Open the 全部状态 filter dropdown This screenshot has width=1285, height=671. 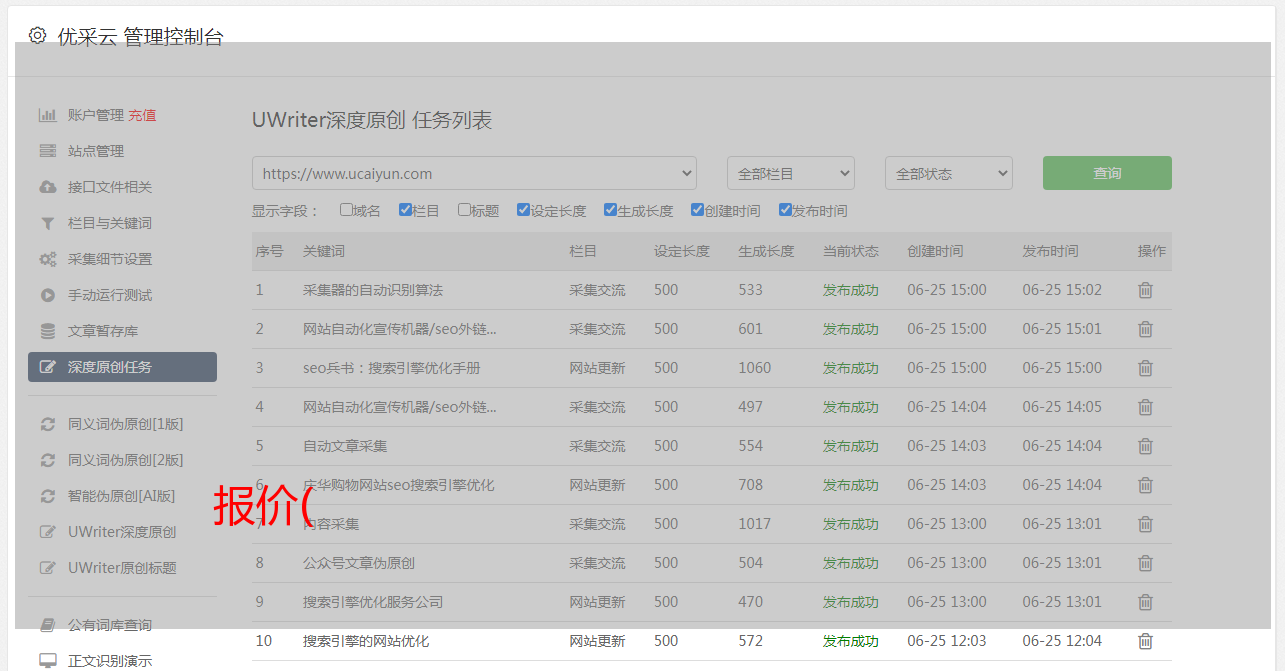tap(948, 173)
